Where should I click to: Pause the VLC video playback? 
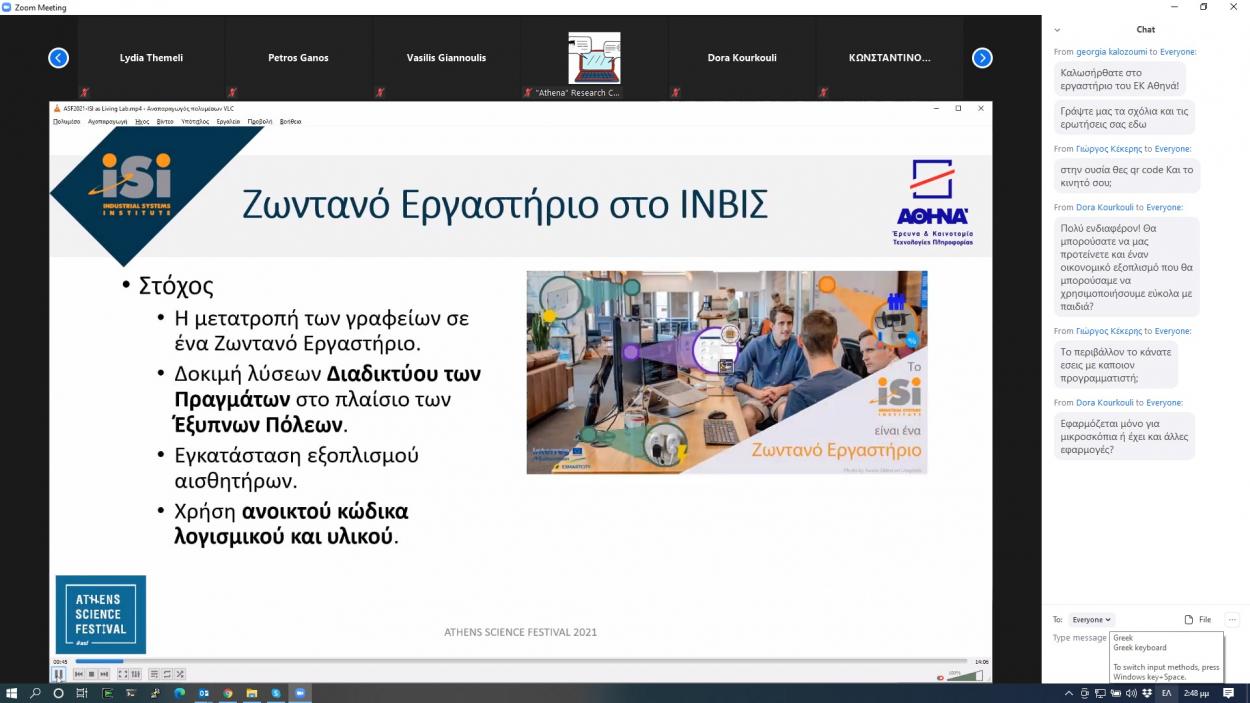pos(59,674)
